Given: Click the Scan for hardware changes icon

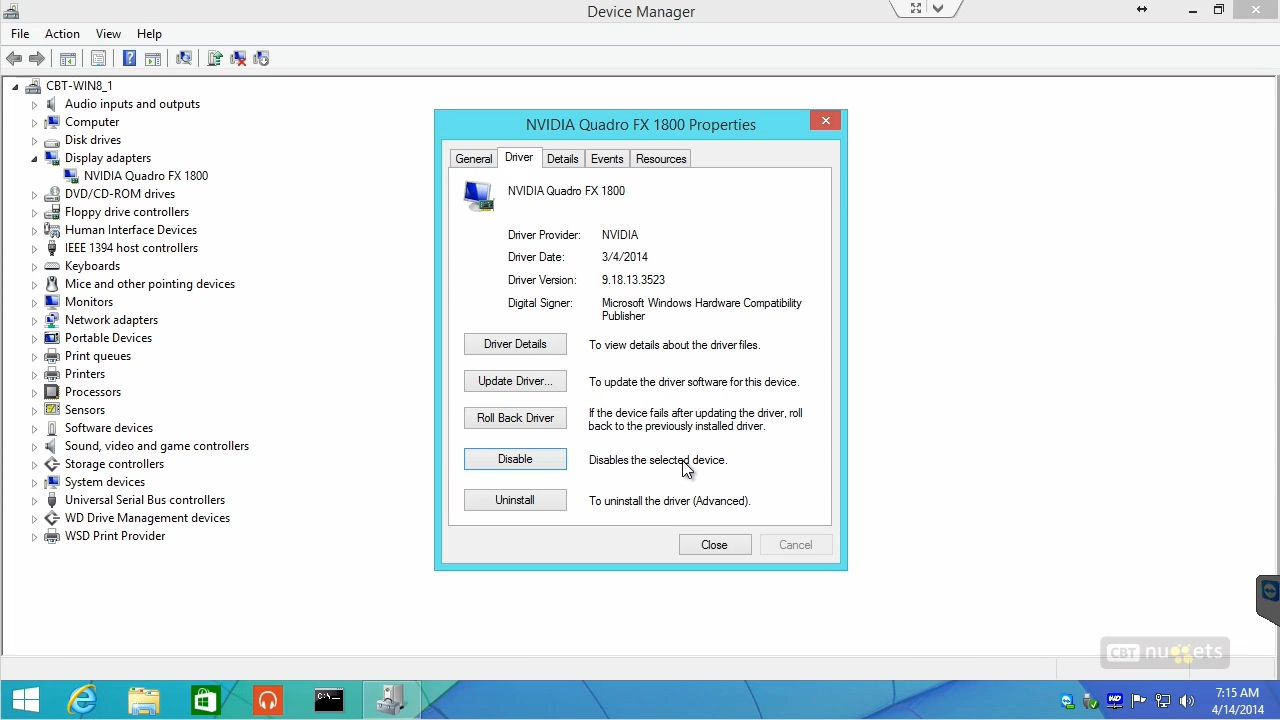Looking at the screenshot, I should click(x=184, y=59).
